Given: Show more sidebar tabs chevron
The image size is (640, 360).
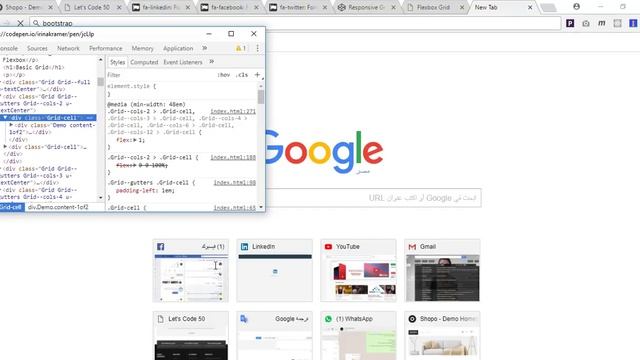Looking at the screenshot, I should (x=211, y=62).
